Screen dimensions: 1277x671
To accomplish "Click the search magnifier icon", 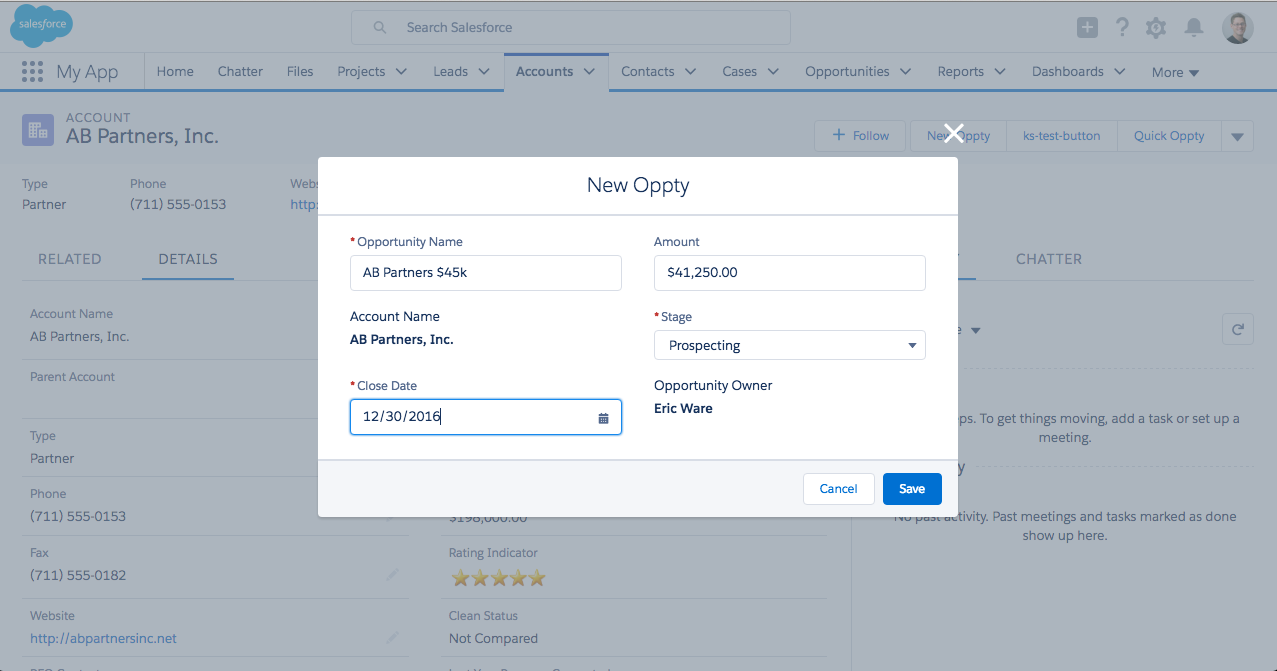I will pos(380,28).
